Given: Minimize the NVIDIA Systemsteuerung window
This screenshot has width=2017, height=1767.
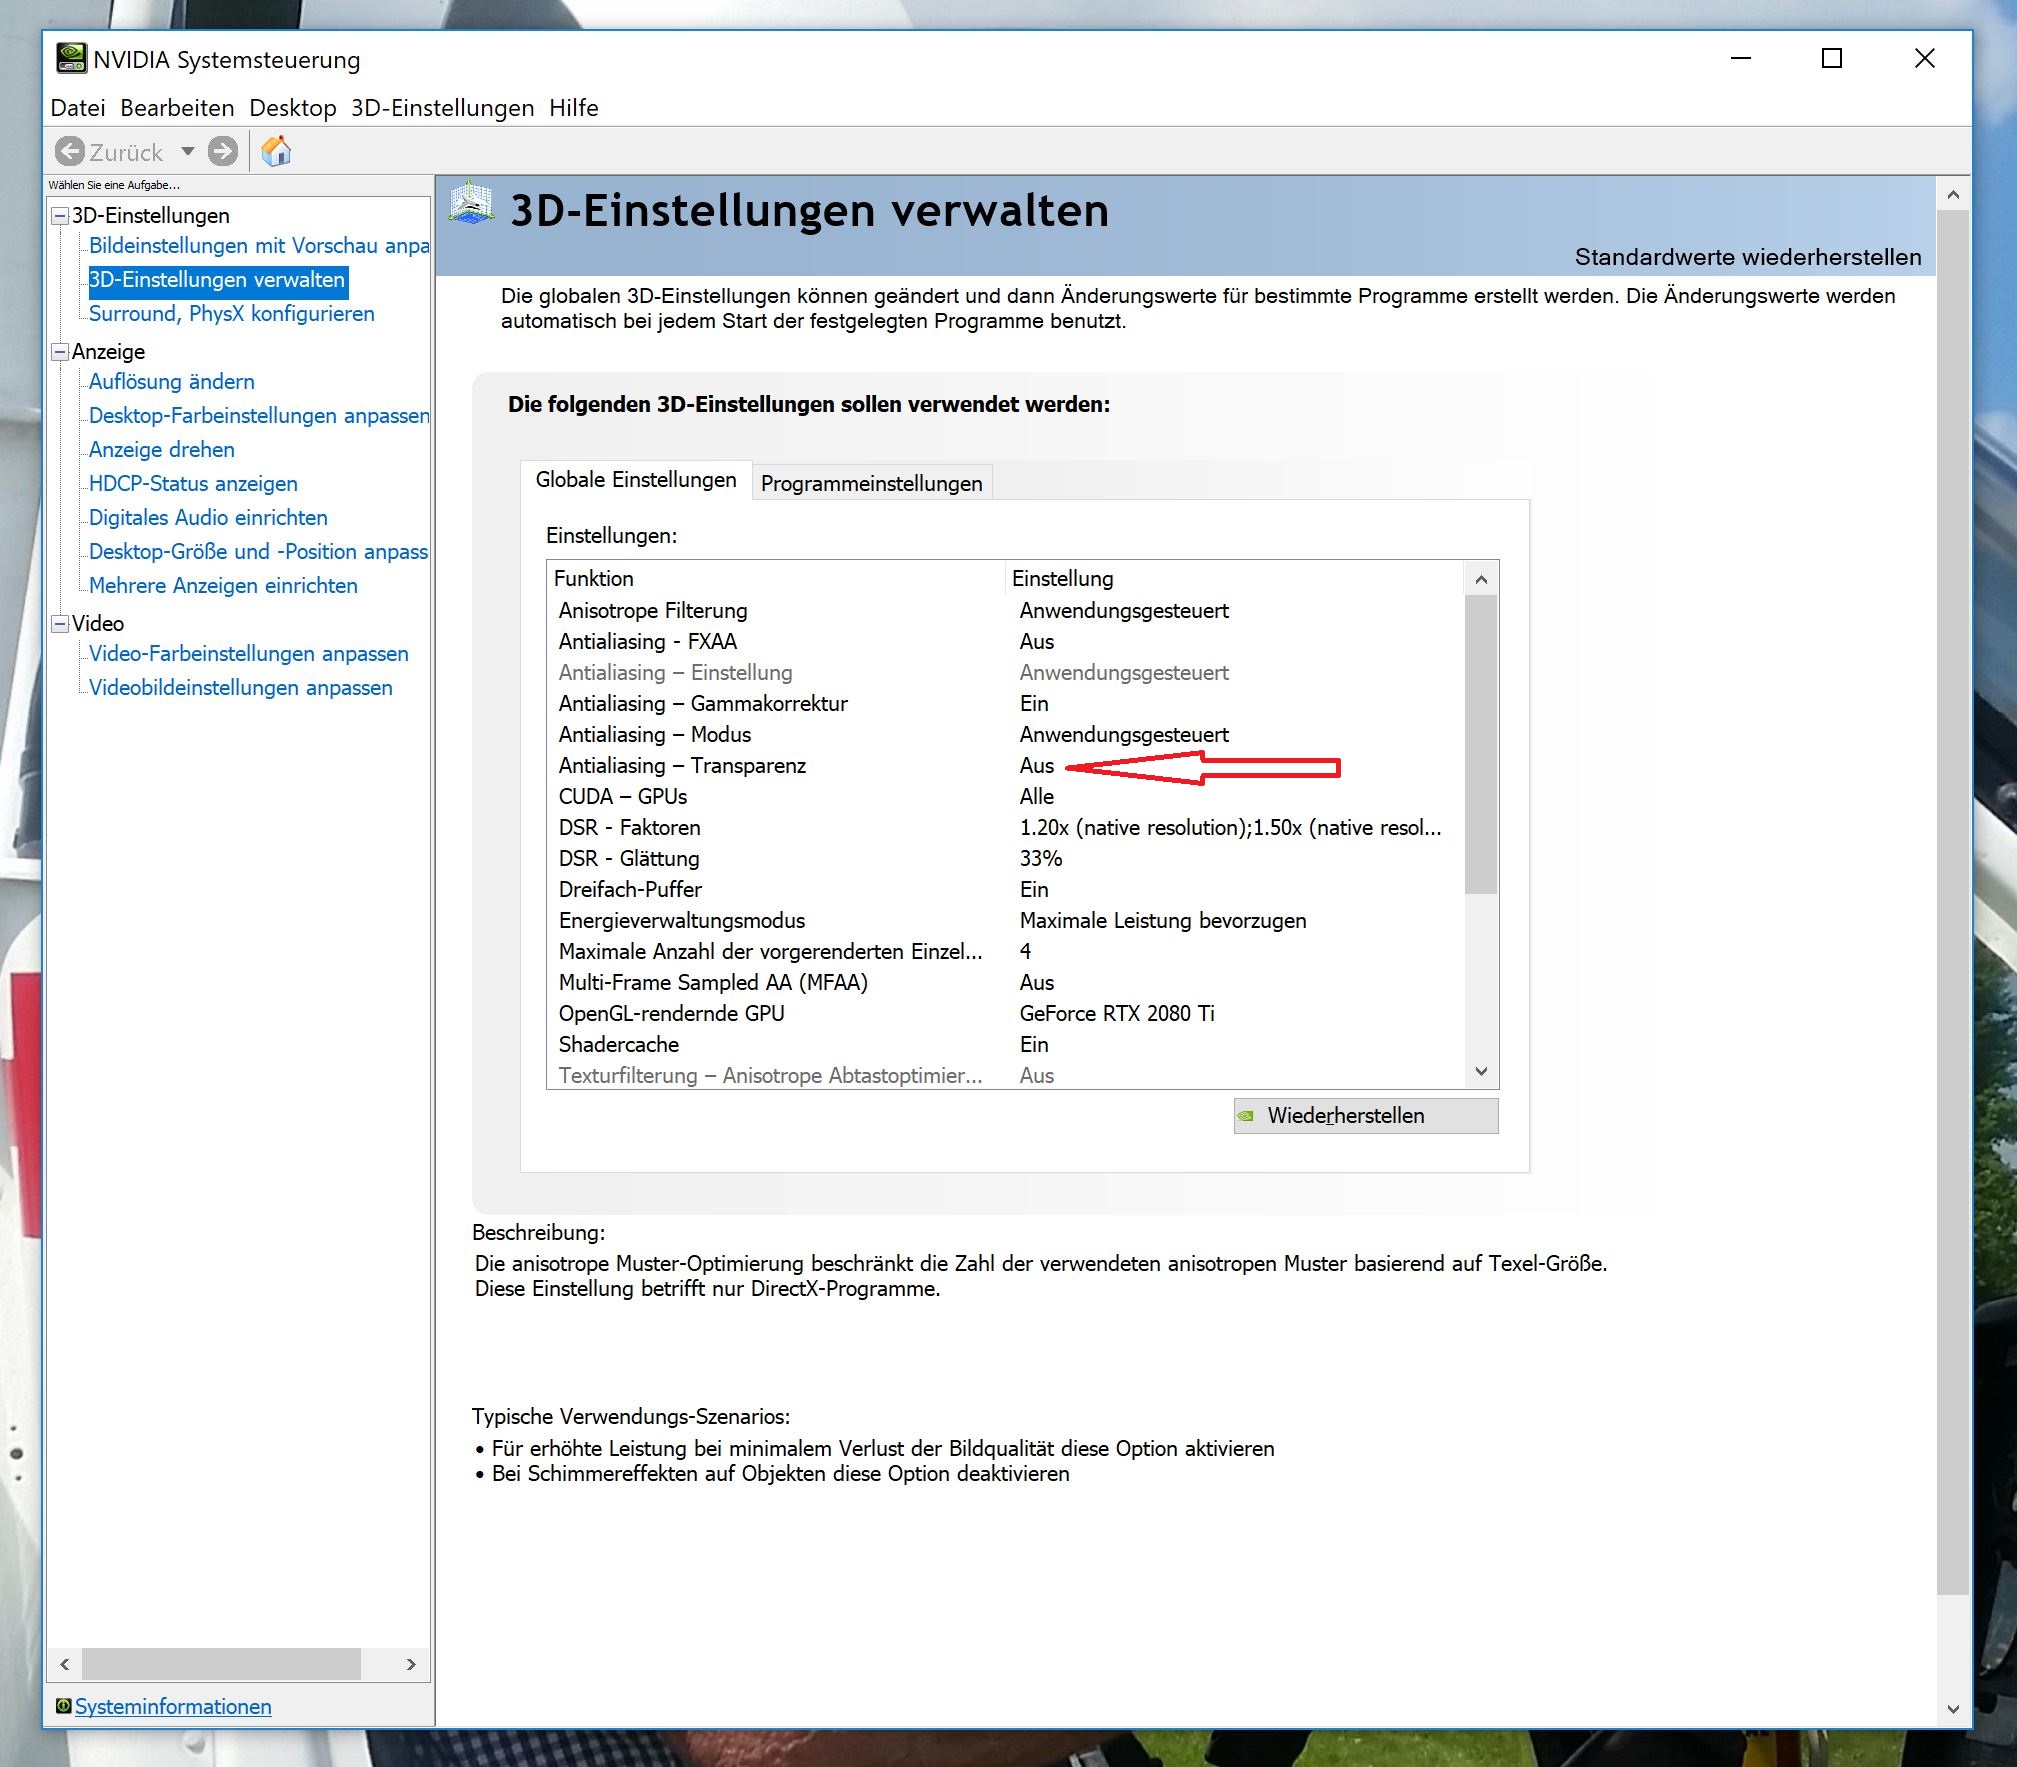Looking at the screenshot, I should pos(1741,59).
